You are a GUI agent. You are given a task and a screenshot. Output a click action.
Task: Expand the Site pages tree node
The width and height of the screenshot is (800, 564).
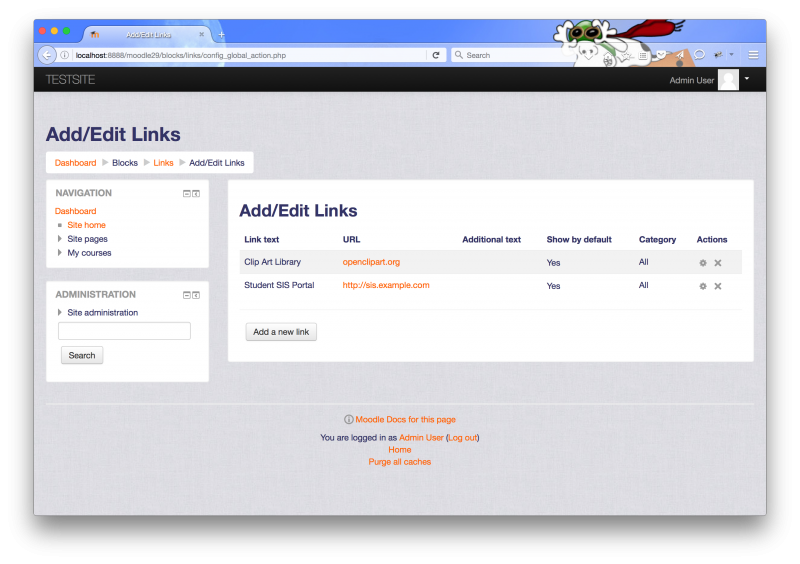[60, 239]
